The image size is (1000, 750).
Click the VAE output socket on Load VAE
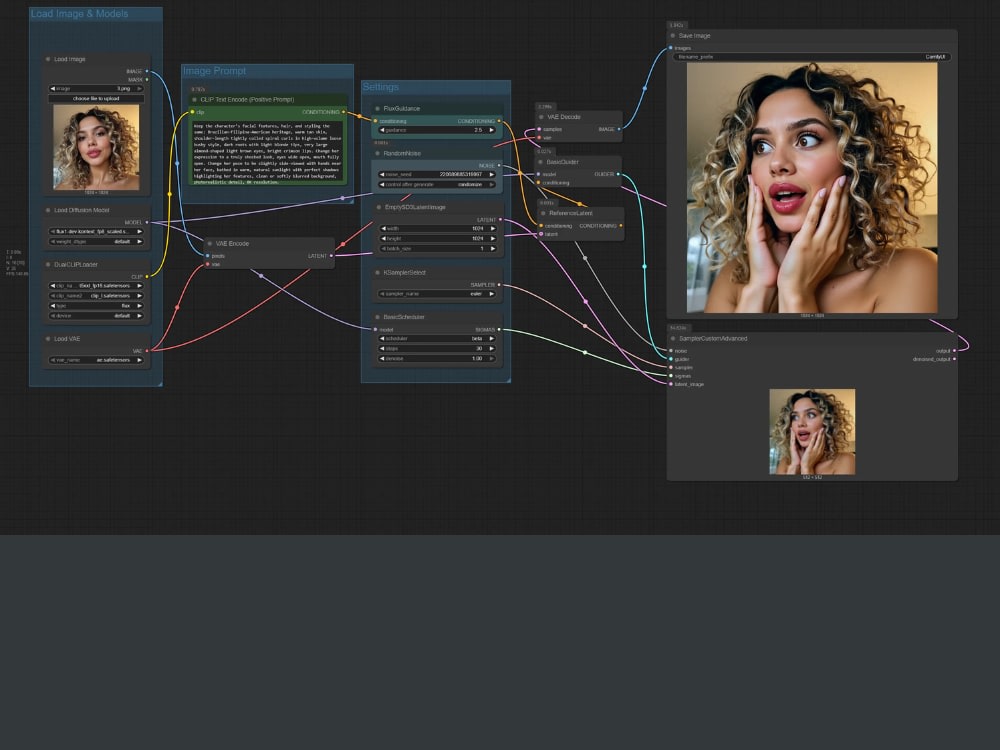point(147,351)
